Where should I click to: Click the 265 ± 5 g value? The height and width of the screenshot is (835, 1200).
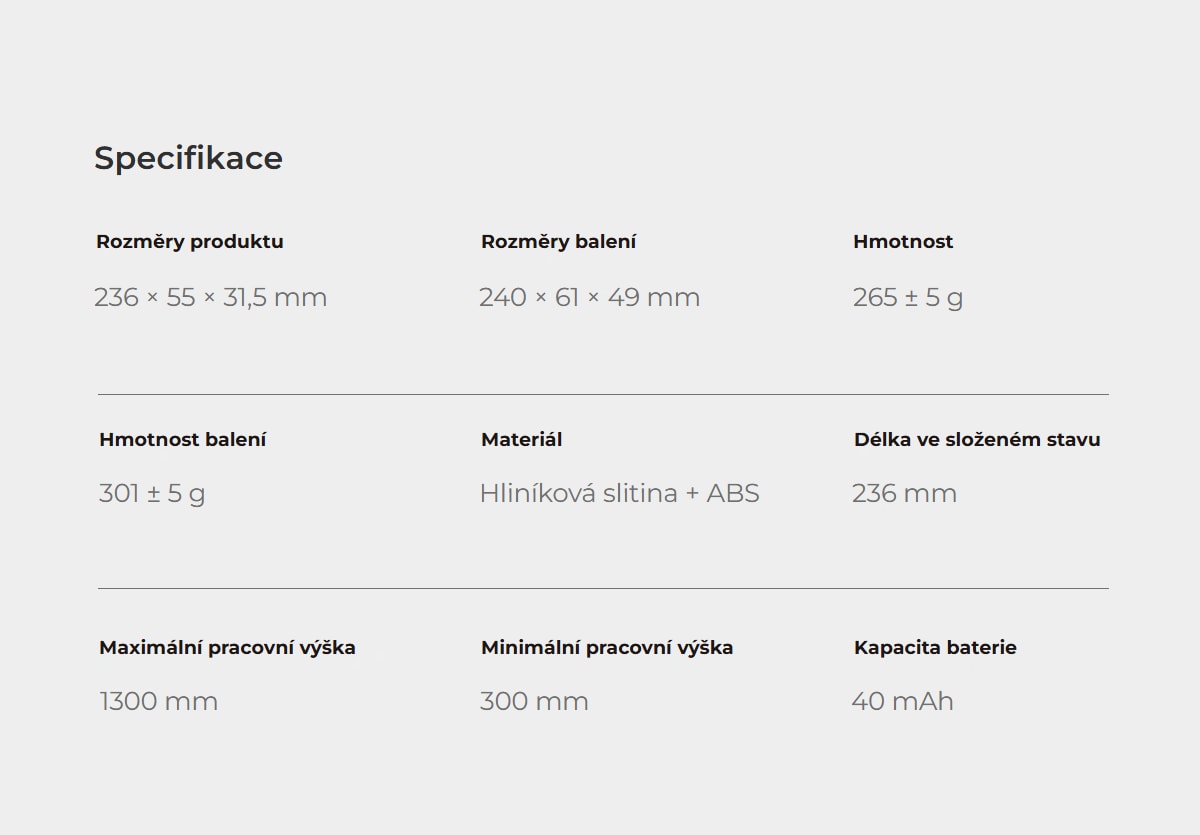[x=908, y=297]
